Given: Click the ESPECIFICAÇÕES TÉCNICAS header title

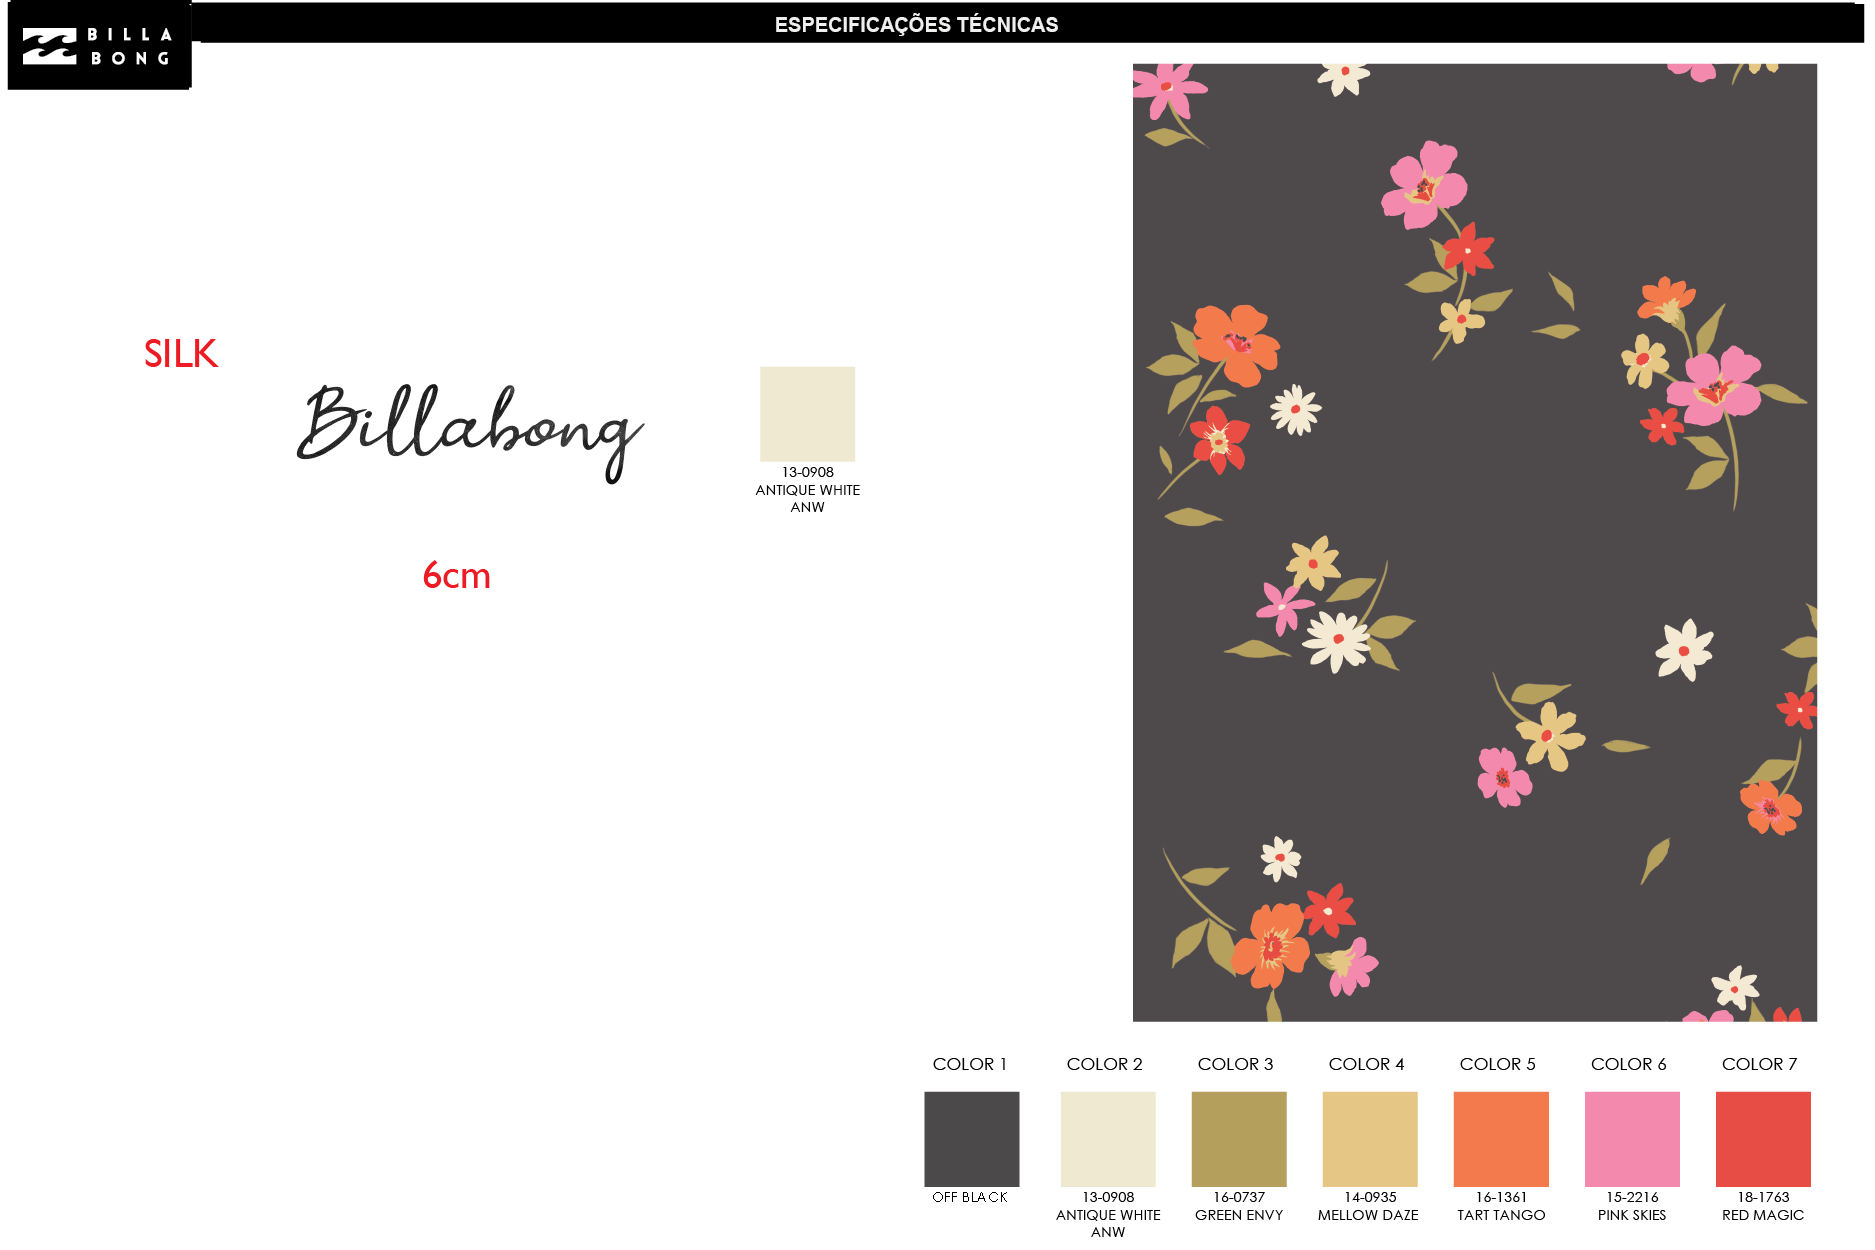Looking at the screenshot, I should (x=916, y=25).
